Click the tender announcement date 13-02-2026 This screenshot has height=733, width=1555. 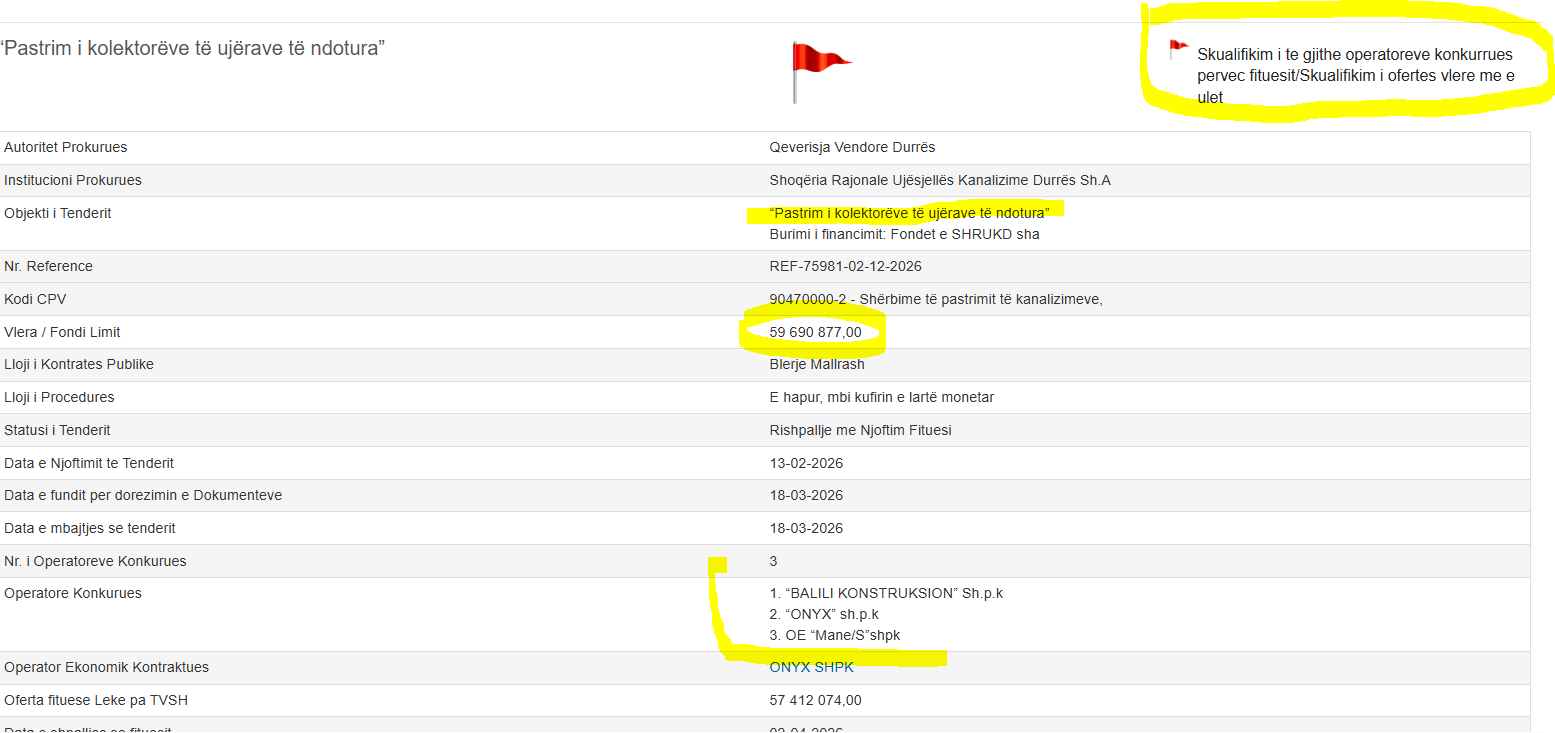(x=806, y=463)
